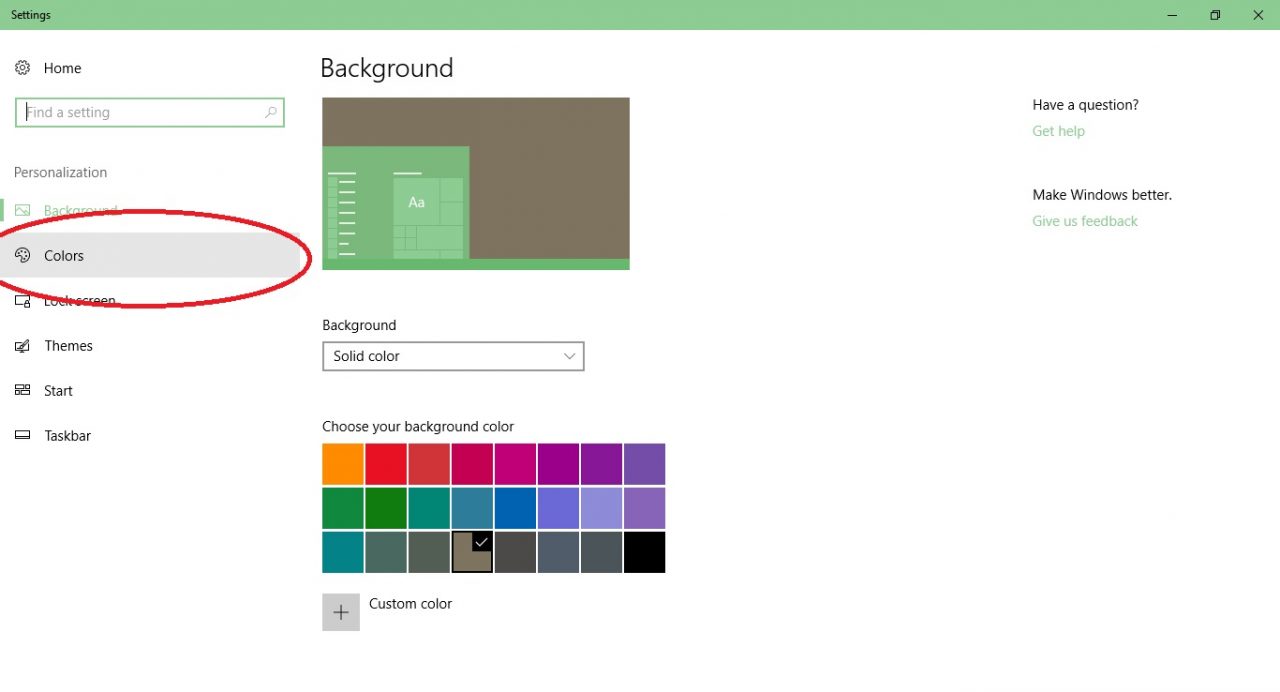1280x692 pixels.
Task: Choose the black background color swatch
Action: (644, 552)
